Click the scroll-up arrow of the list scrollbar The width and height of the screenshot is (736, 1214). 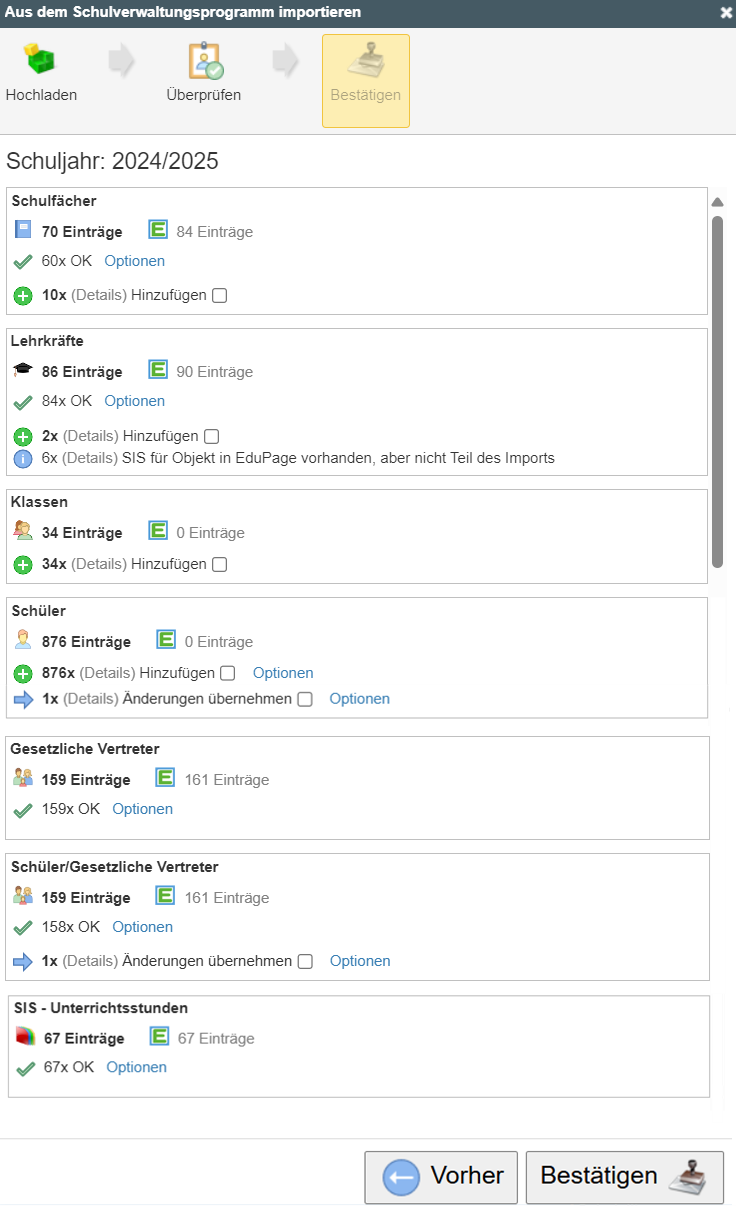717,202
